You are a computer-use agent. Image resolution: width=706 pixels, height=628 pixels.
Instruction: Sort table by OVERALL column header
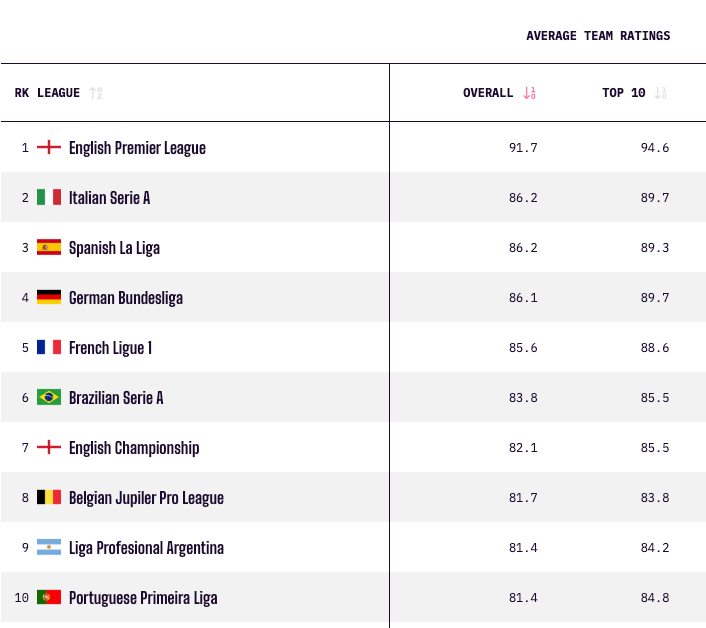488,93
